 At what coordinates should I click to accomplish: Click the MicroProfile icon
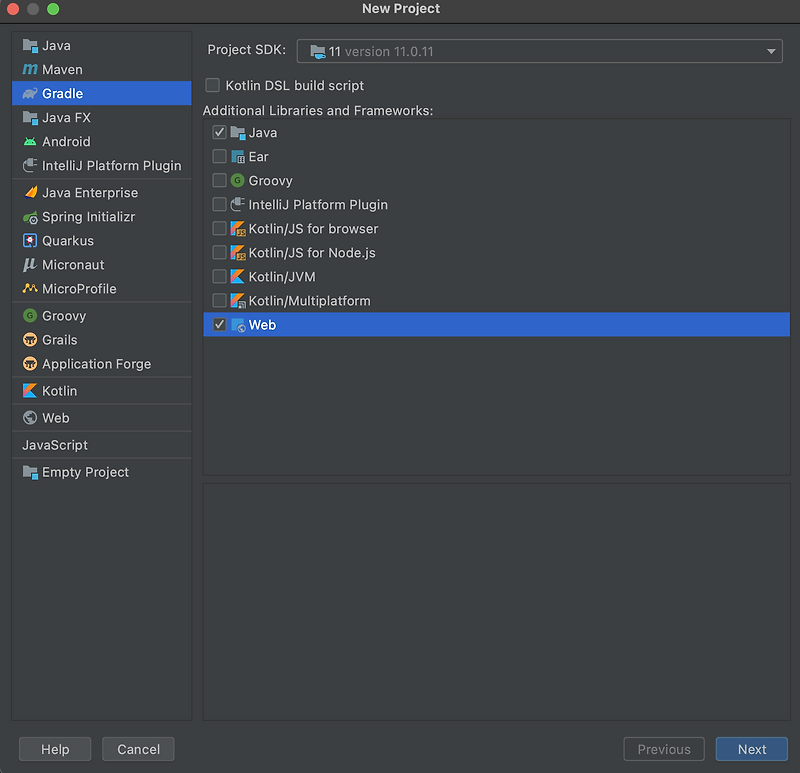[x=30, y=288]
